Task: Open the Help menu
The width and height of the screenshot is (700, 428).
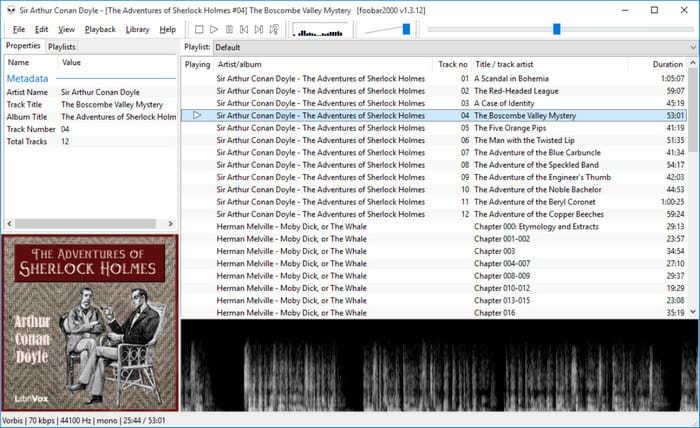Action: click(x=168, y=29)
